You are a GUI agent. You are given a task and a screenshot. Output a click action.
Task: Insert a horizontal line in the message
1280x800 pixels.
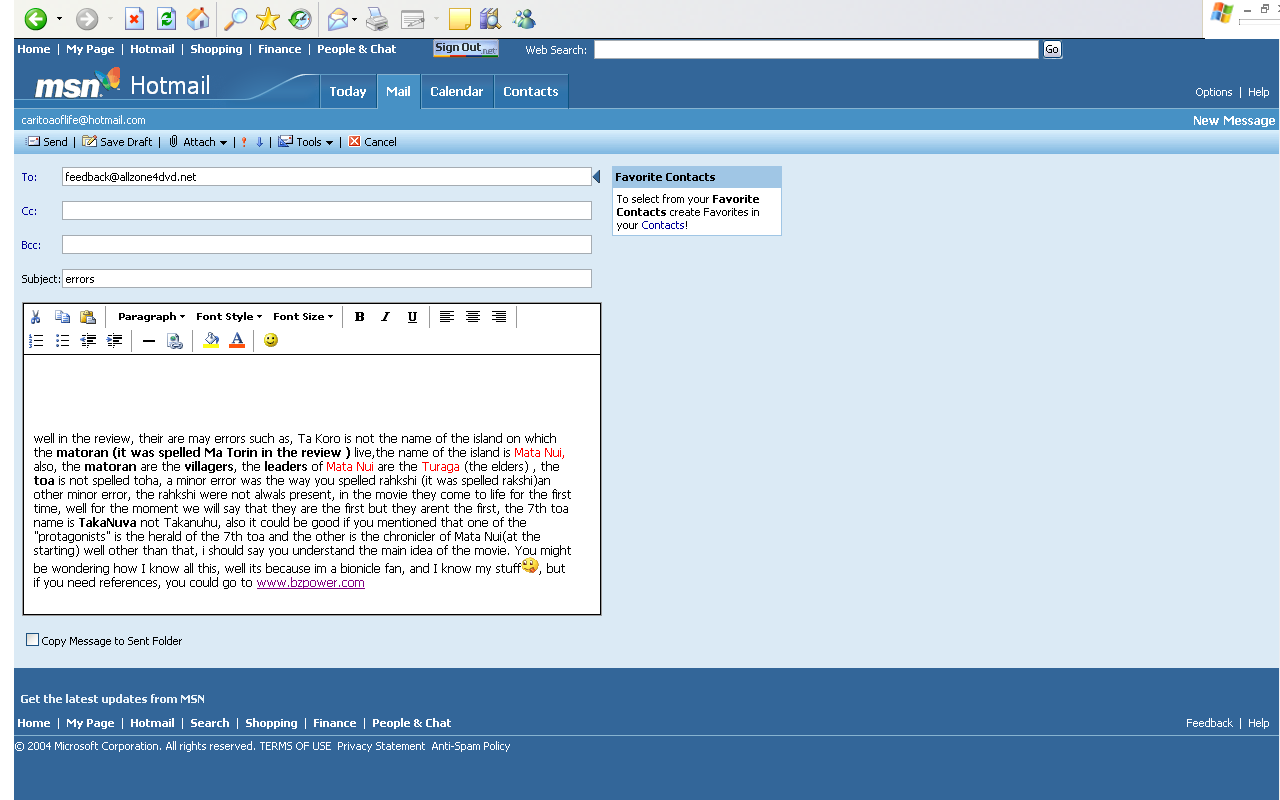pyautogui.click(x=149, y=341)
